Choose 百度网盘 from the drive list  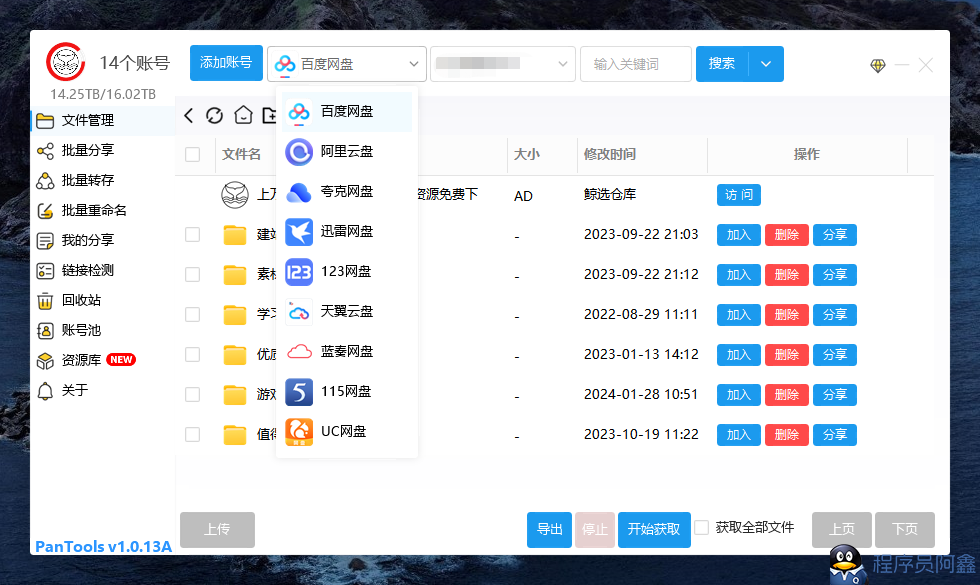pos(347,112)
